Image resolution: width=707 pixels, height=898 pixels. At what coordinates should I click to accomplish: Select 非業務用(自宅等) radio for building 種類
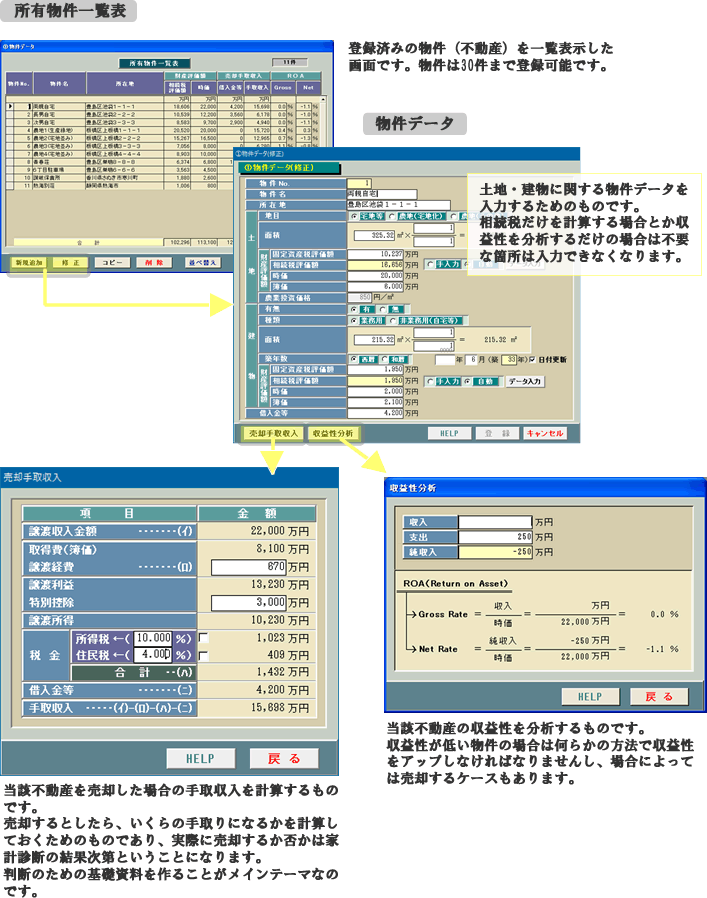point(392,321)
